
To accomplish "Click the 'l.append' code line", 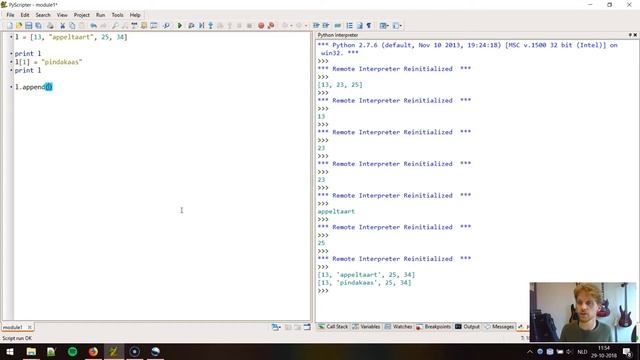I will pyautogui.click(x=33, y=87).
